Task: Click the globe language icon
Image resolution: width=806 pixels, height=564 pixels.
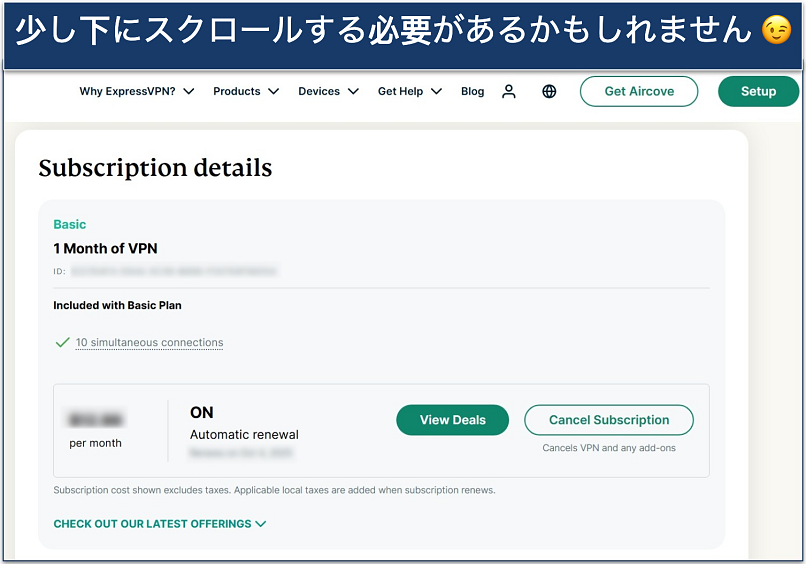Action: tap(549, 91)
